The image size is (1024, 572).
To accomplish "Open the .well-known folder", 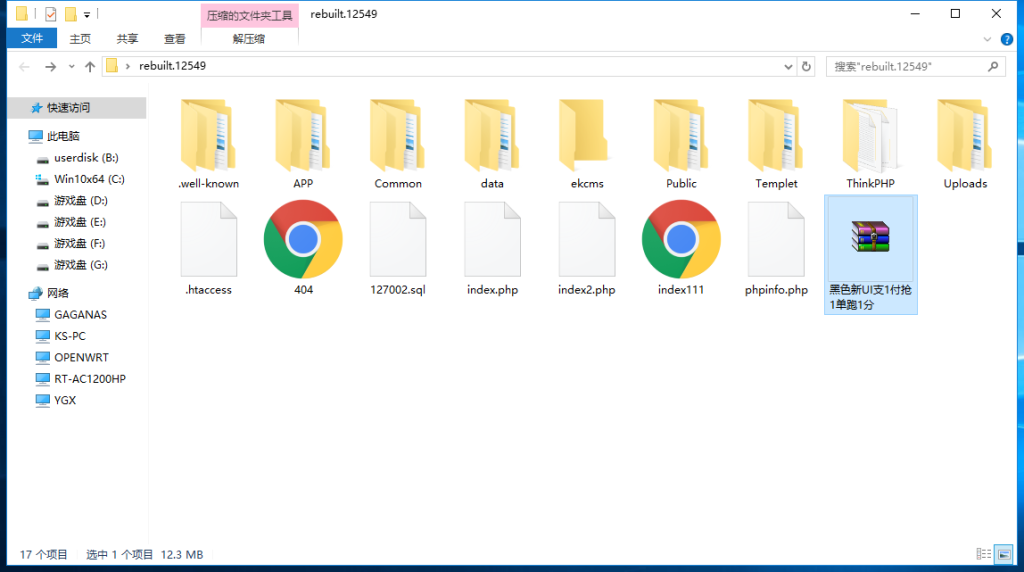I will pyautogui.click(x=208, y=144).
